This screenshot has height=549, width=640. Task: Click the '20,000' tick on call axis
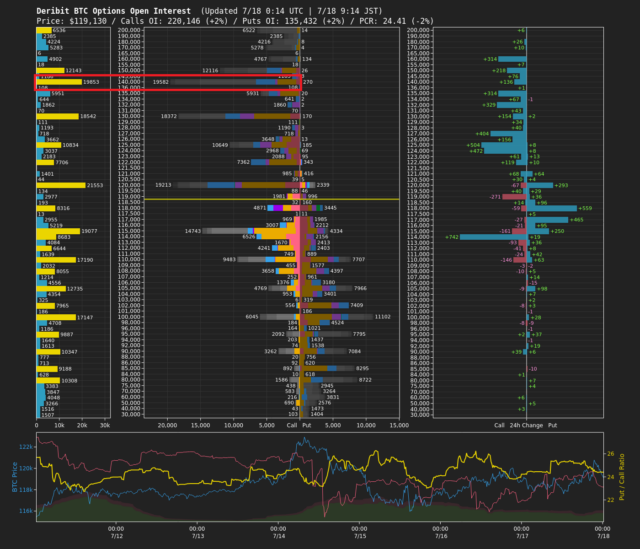pos(167,425)
